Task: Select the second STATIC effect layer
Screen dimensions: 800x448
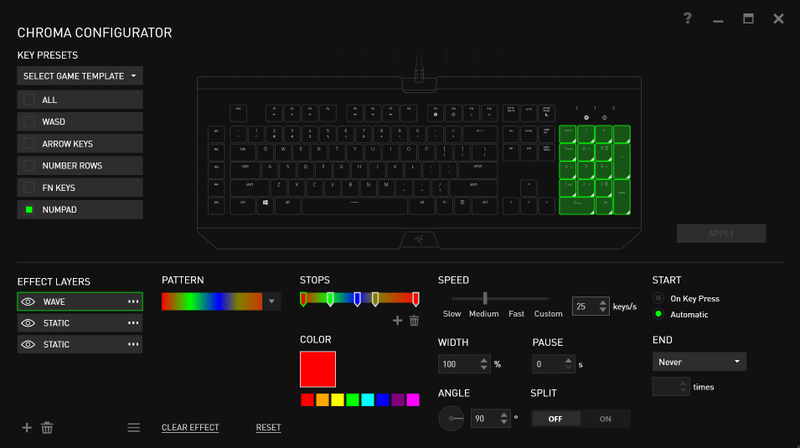Action: pyautogui.click(x=80, y=344)
